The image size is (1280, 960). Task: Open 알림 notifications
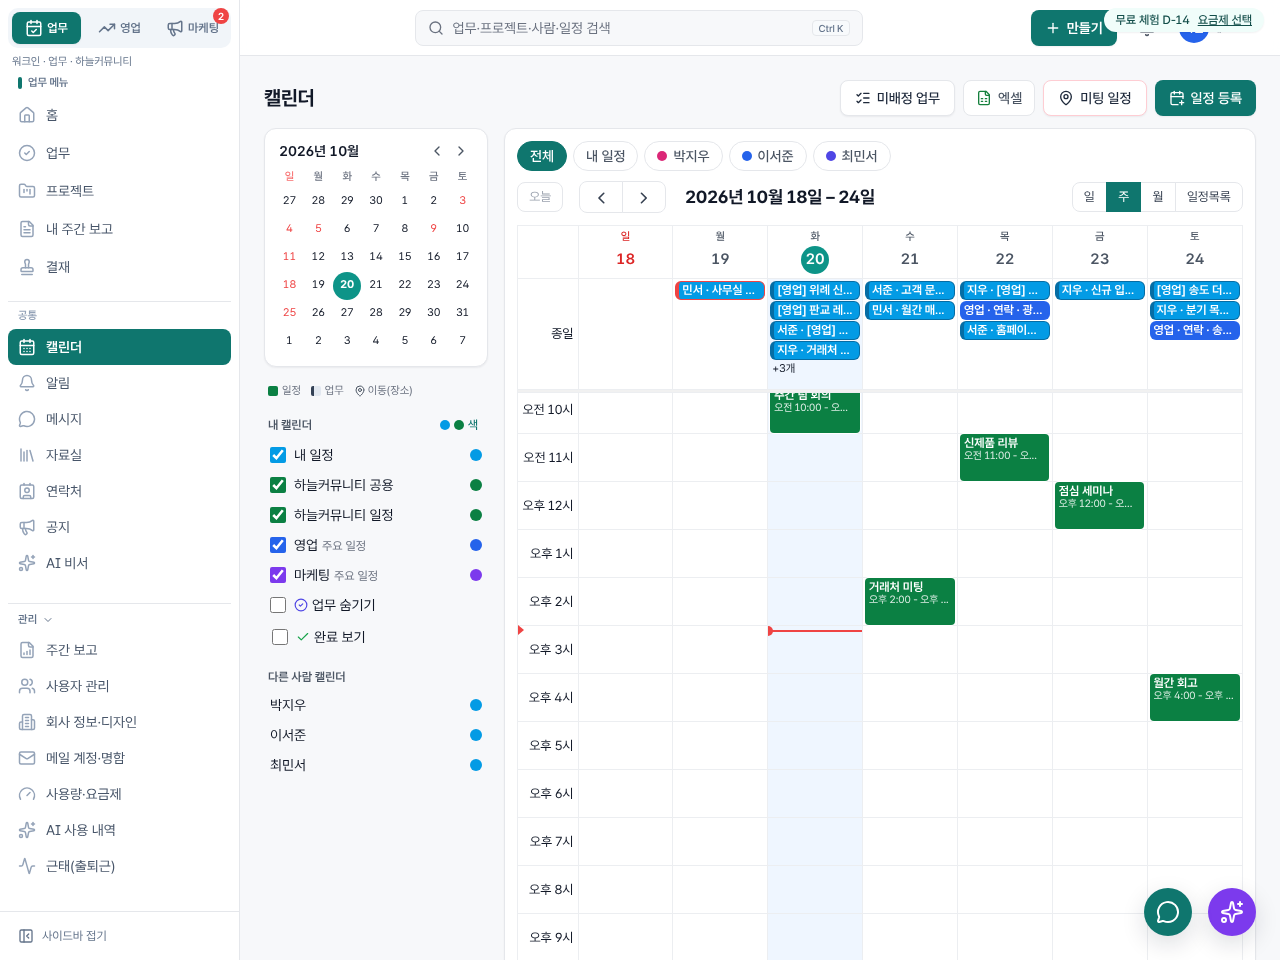click(119, 383)
